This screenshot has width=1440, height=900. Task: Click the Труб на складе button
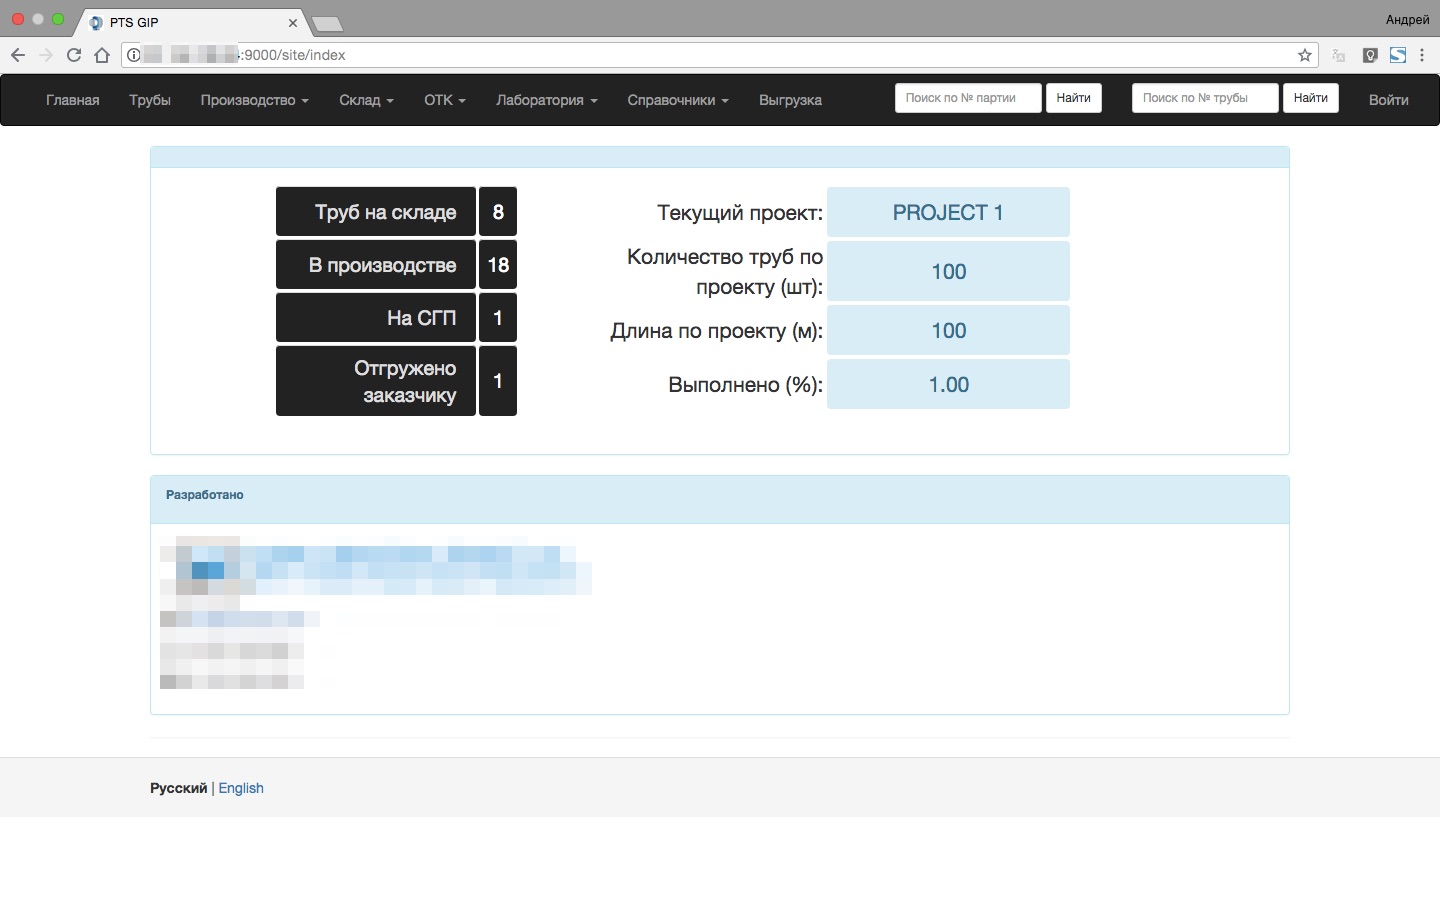376,212
